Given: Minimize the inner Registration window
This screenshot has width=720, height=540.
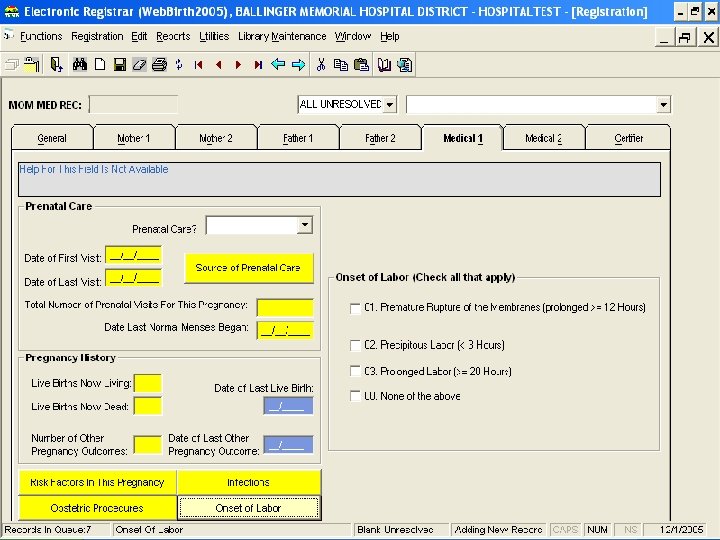Looking at the screenshot, I should 664,37.
